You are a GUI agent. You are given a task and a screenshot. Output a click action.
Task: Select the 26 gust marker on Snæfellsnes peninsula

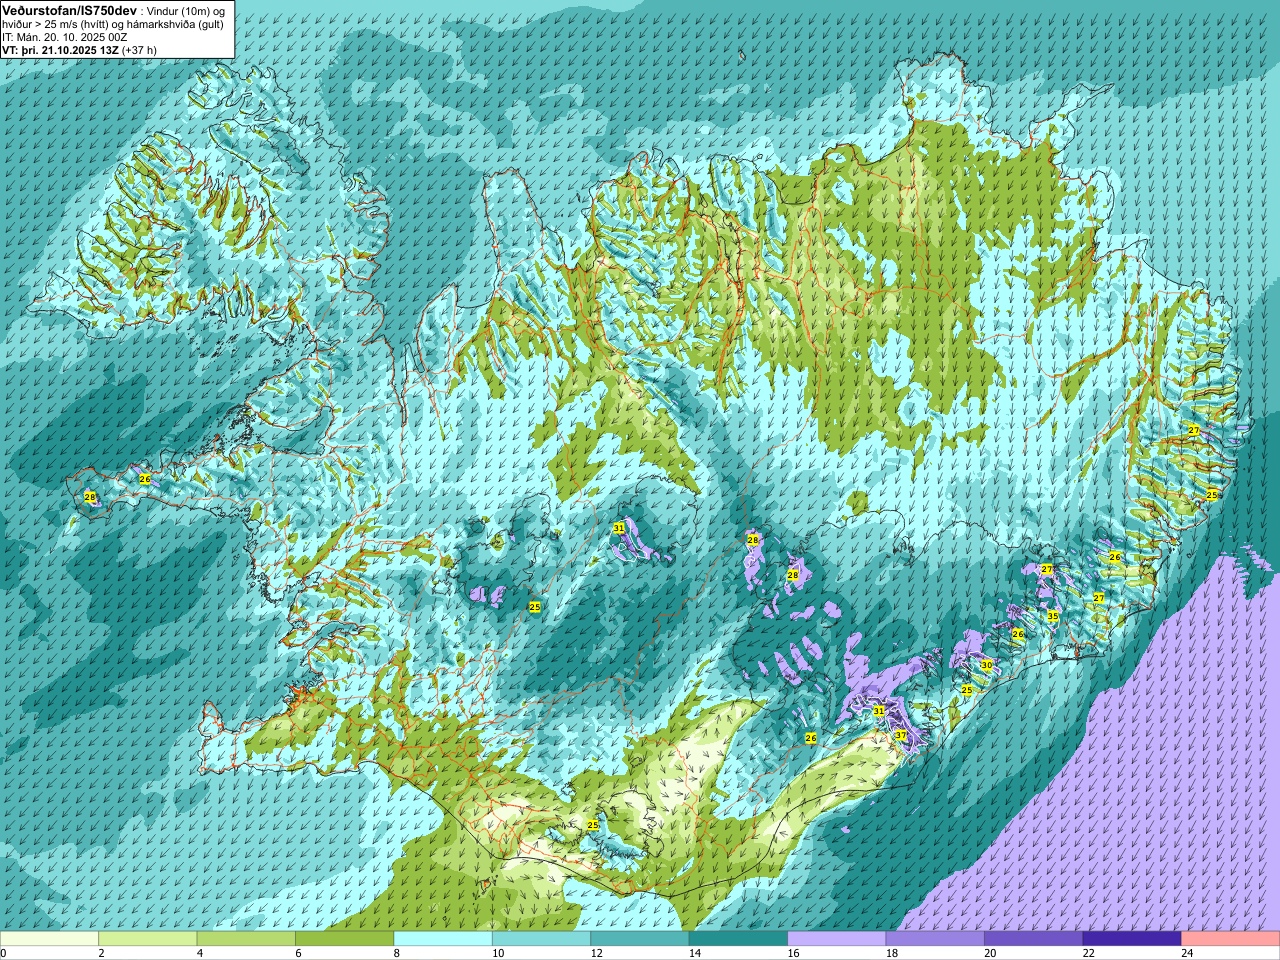(145, 480)
